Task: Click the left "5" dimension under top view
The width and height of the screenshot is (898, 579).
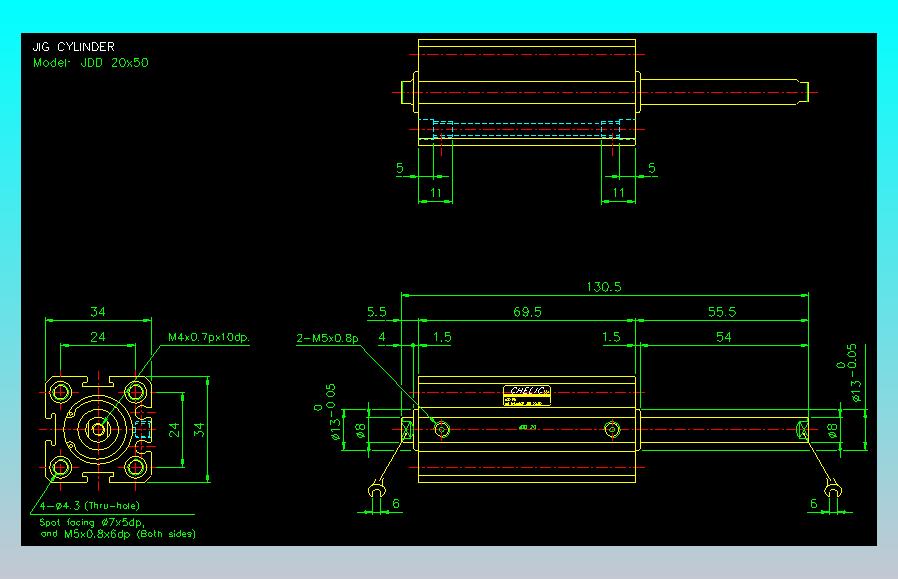Action: click(x=400, y=168)
